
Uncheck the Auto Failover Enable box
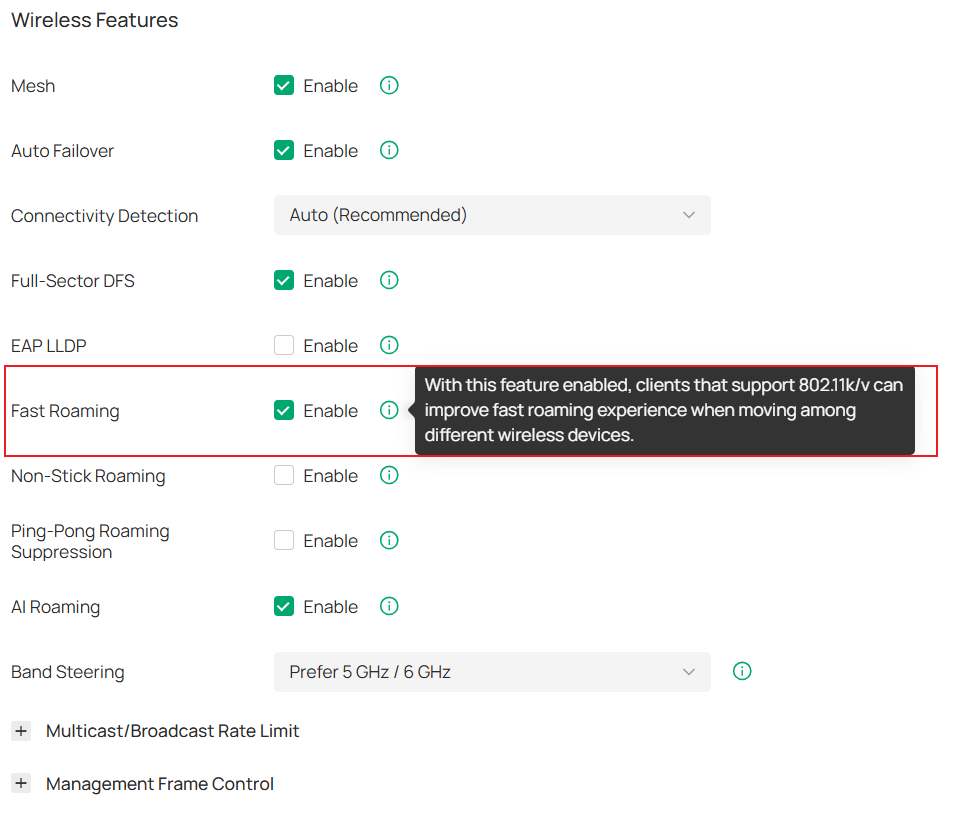pyautogui.click(x=284, y=150)
